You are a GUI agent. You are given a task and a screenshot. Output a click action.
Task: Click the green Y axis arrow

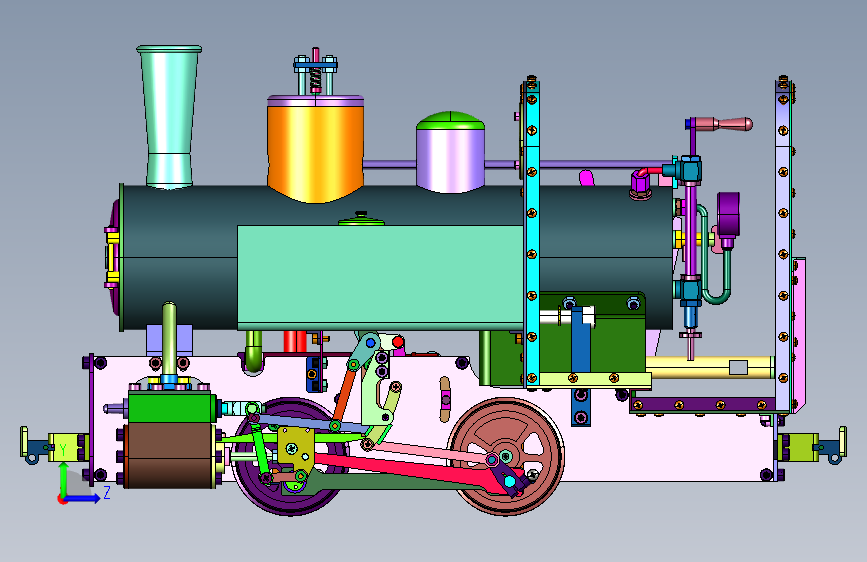64,480
